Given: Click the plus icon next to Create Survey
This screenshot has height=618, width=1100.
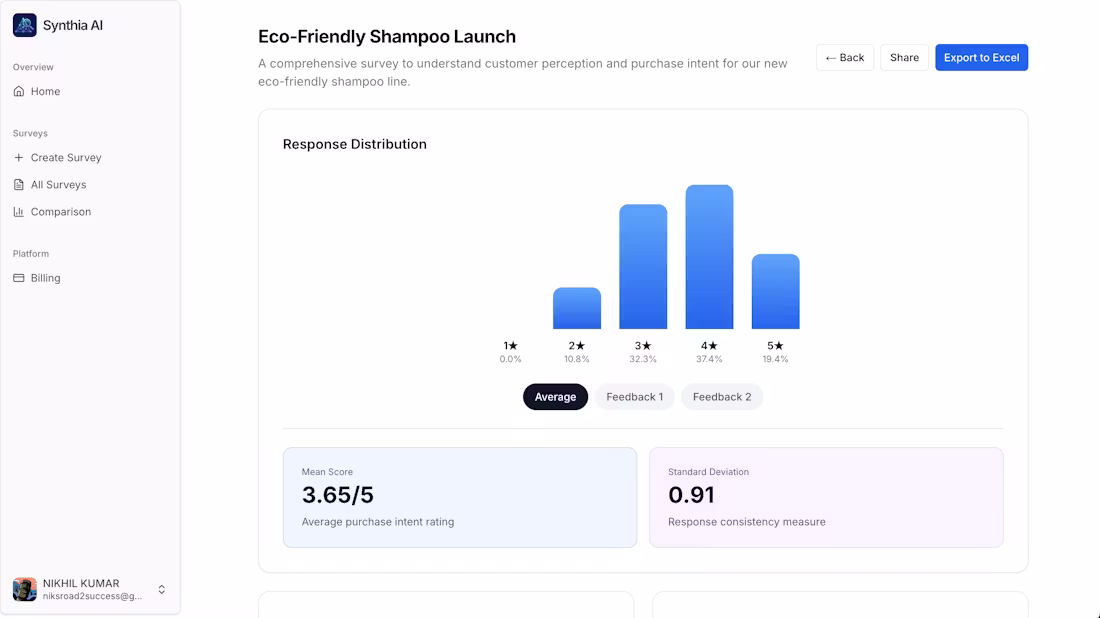Looking at the screenshot, I should (x=20, y=157).
